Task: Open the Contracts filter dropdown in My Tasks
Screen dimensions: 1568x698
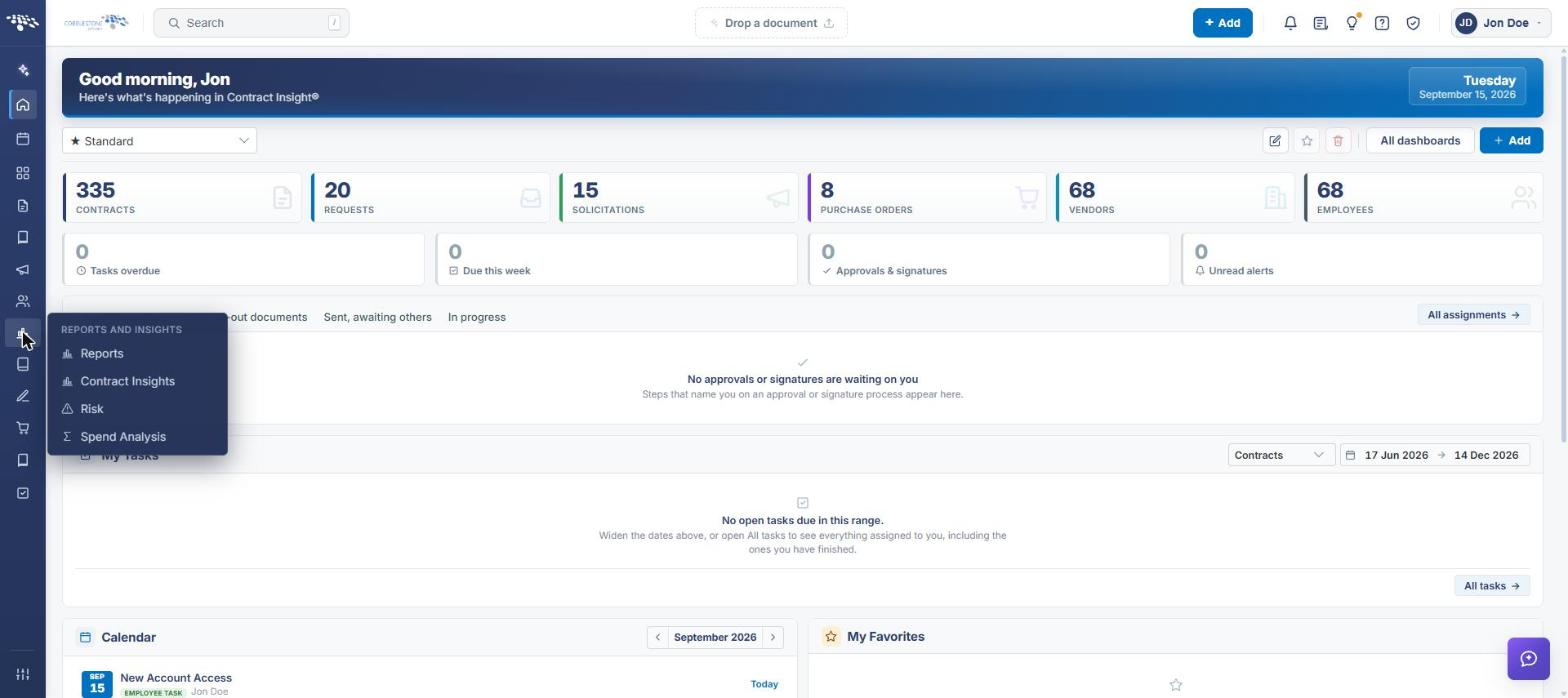Action: (x=1280, y=455)
